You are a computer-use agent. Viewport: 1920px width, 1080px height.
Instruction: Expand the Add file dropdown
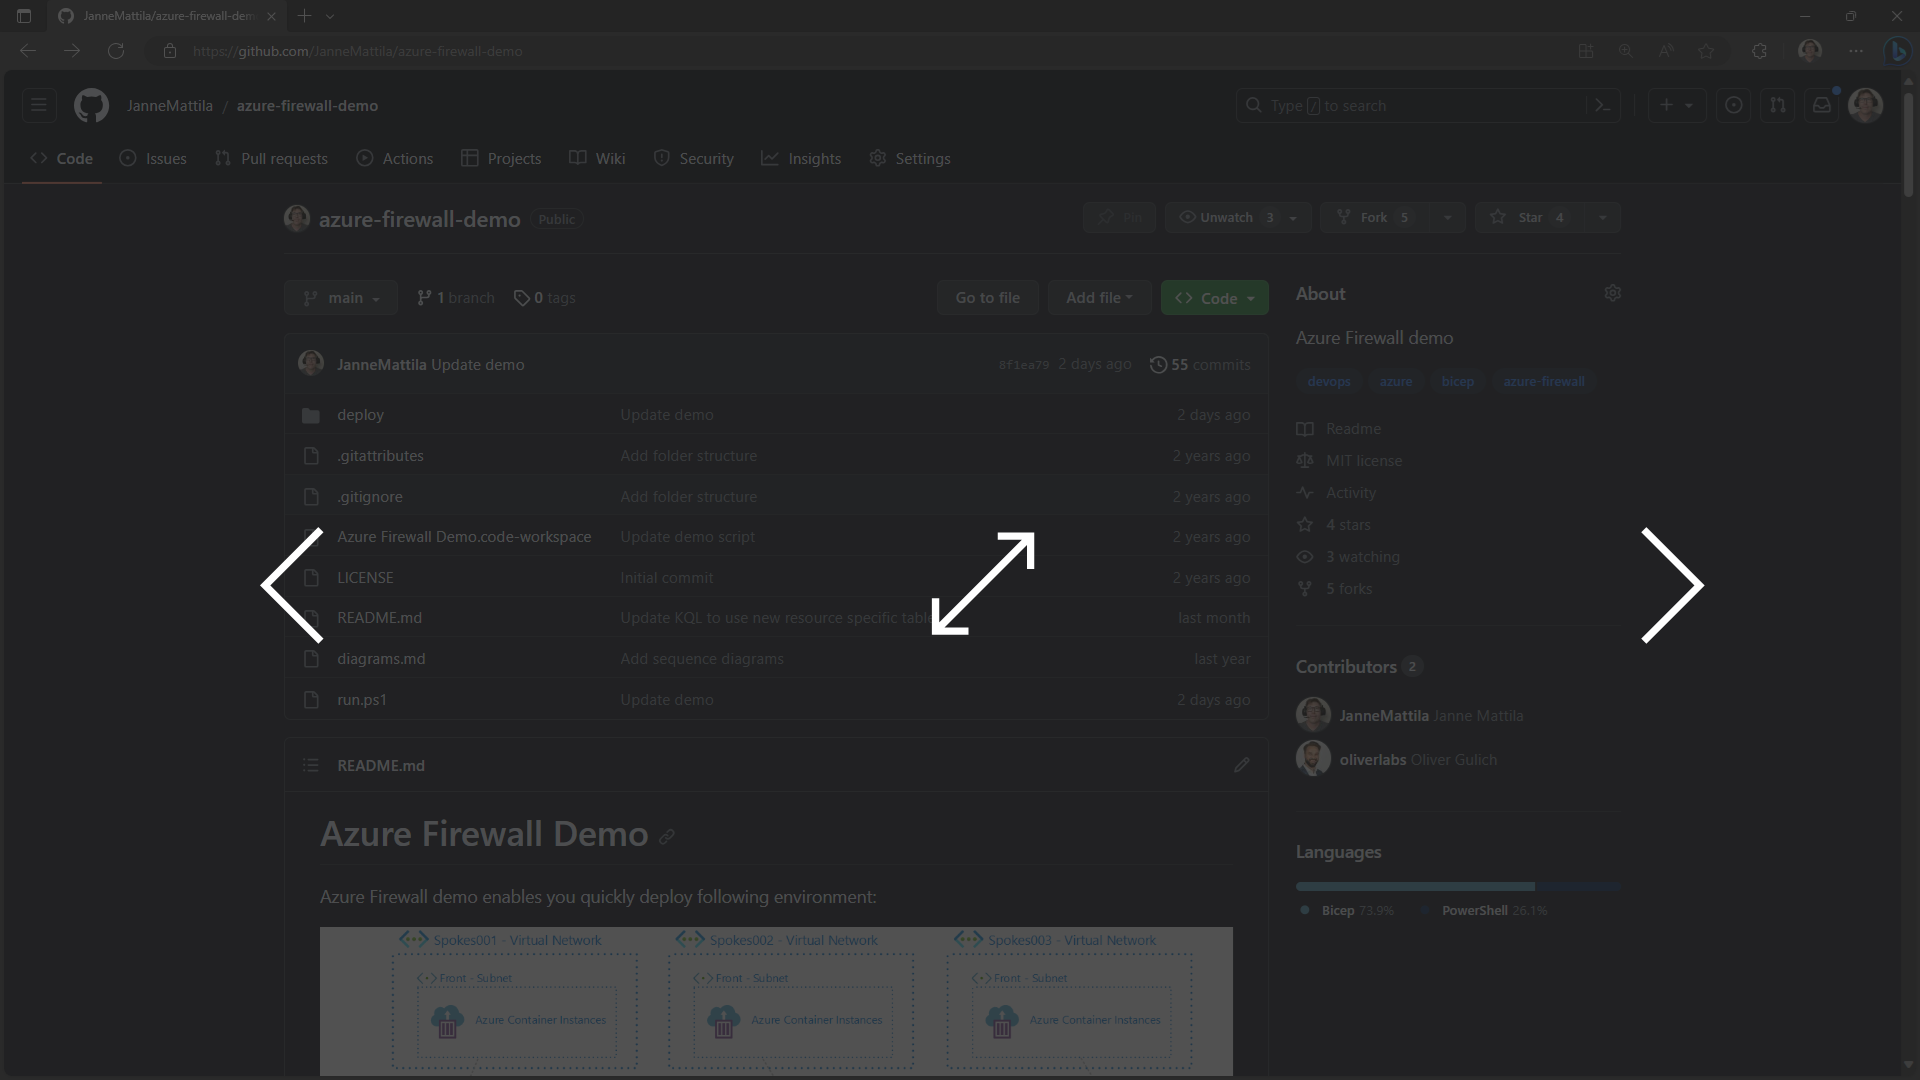[x=1099, y=298]
